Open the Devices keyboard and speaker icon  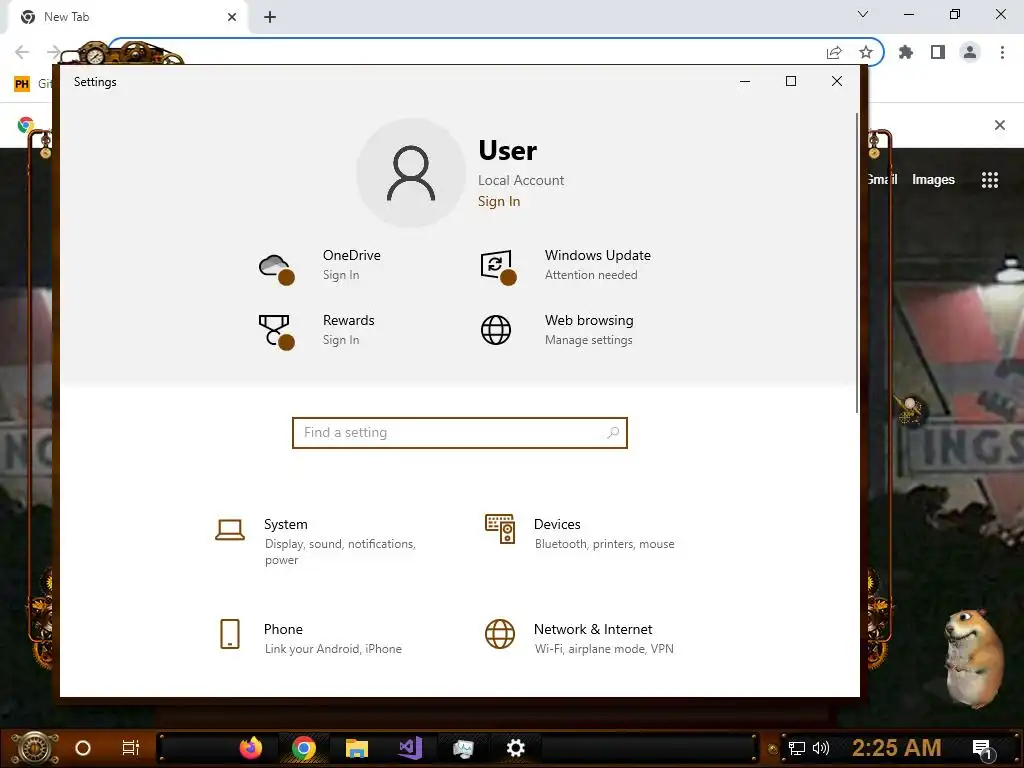[x=500, y=529]
